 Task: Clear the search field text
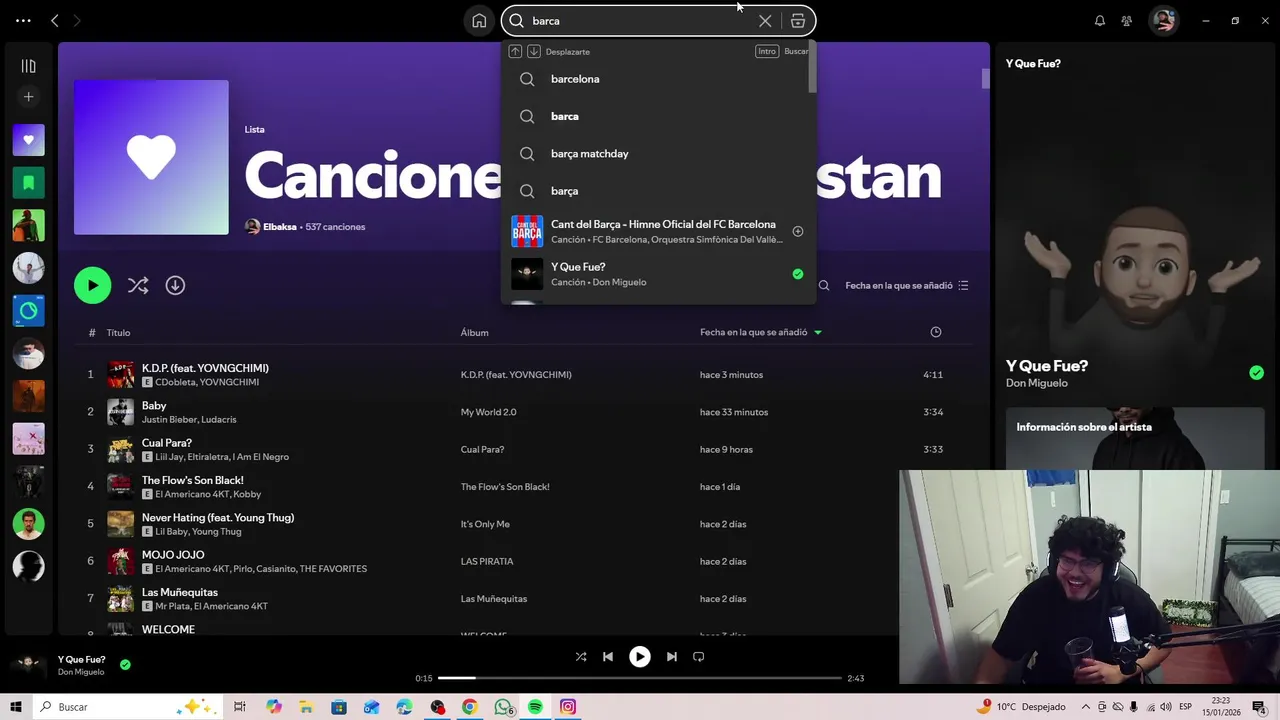click(765, 20)
